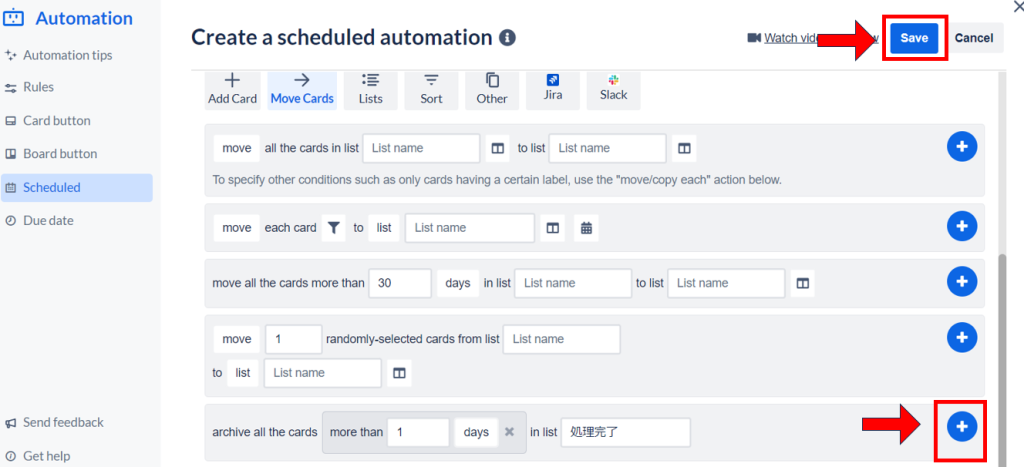Remove the 'more than 1 days' condition
Image resolution: width=1024 pixels, height=467 pixels.
pos(509,432)
